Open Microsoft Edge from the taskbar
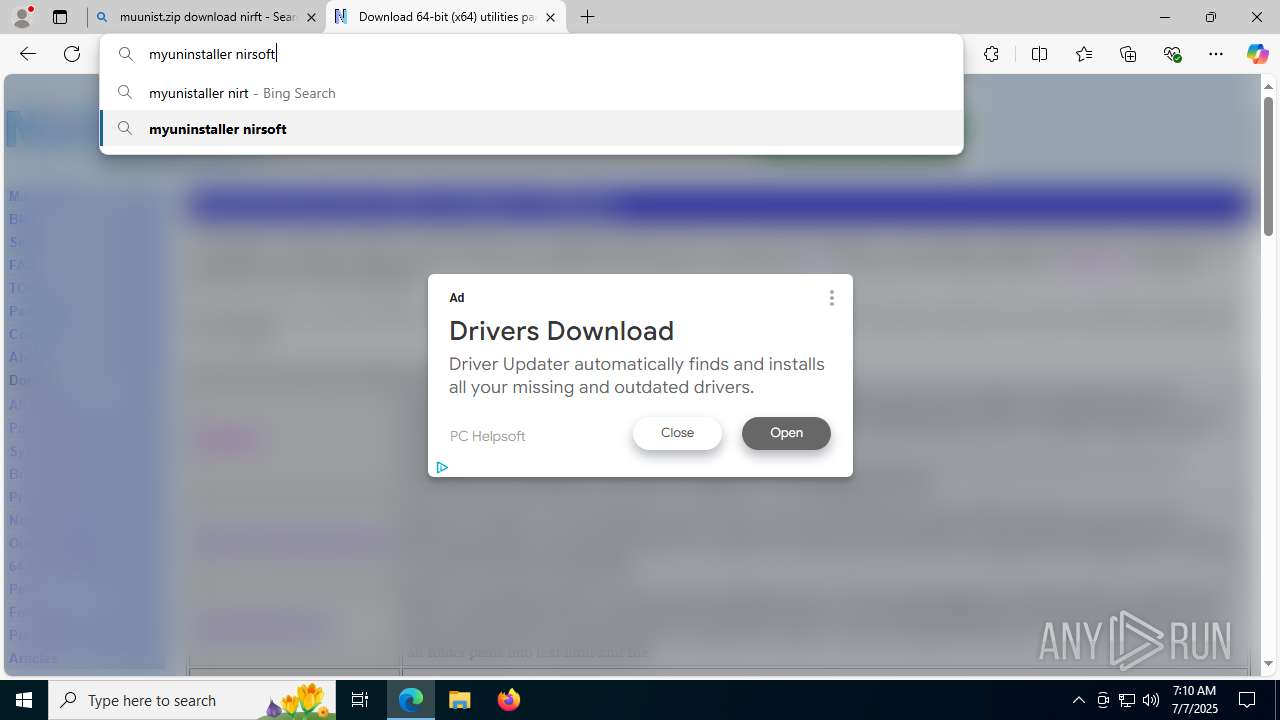Viewport: 1280px width, 720px height. (x=411, y=700)
